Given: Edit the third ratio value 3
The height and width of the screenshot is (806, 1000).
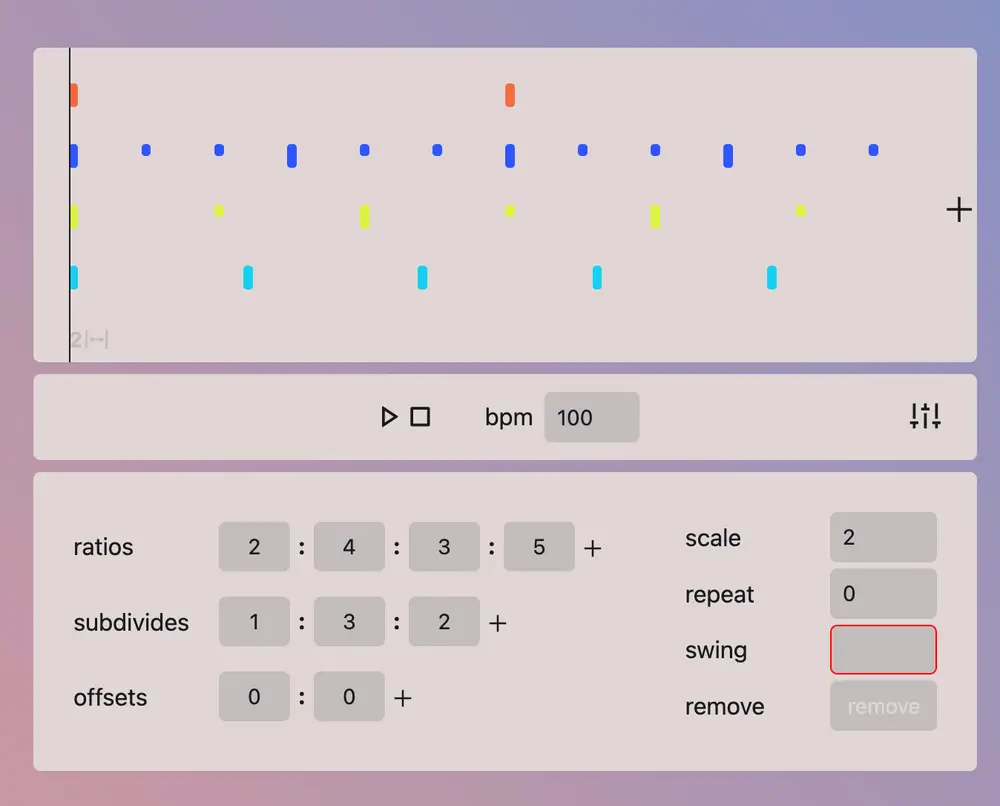Looking at the screenshot, I should [x=444, y=546].
